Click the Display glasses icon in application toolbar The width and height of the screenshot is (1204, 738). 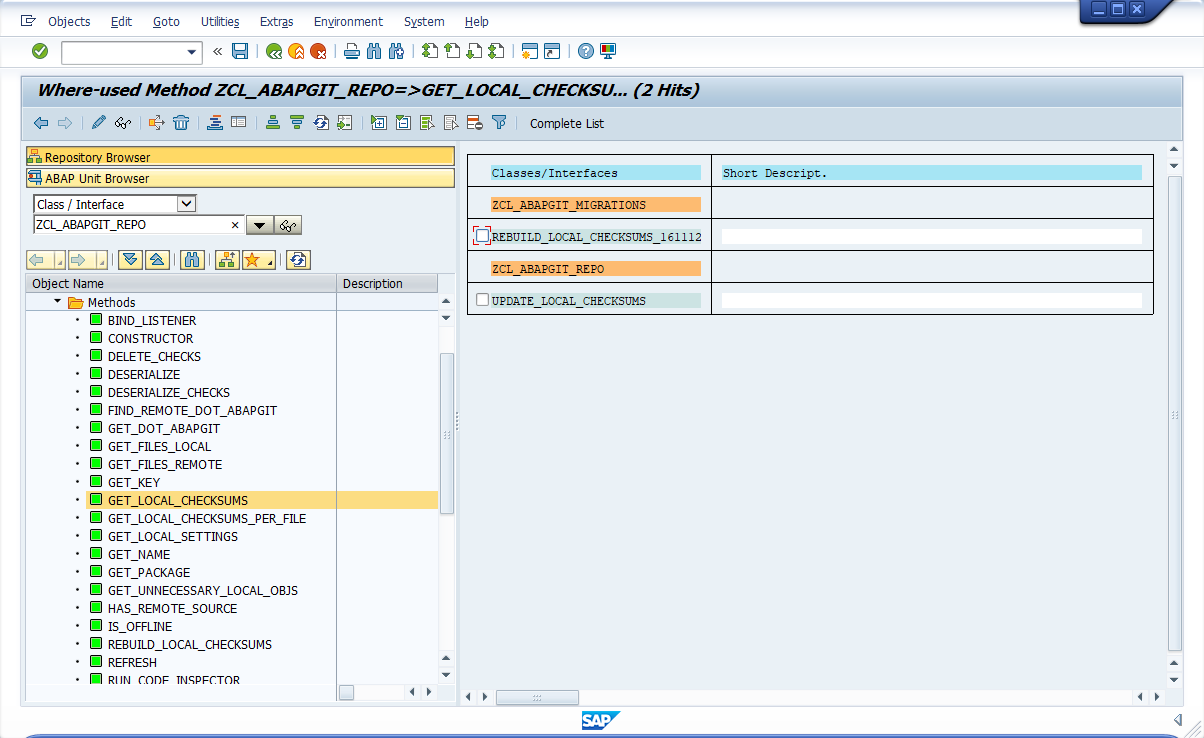pyautogui.click(x=123, y=123)
